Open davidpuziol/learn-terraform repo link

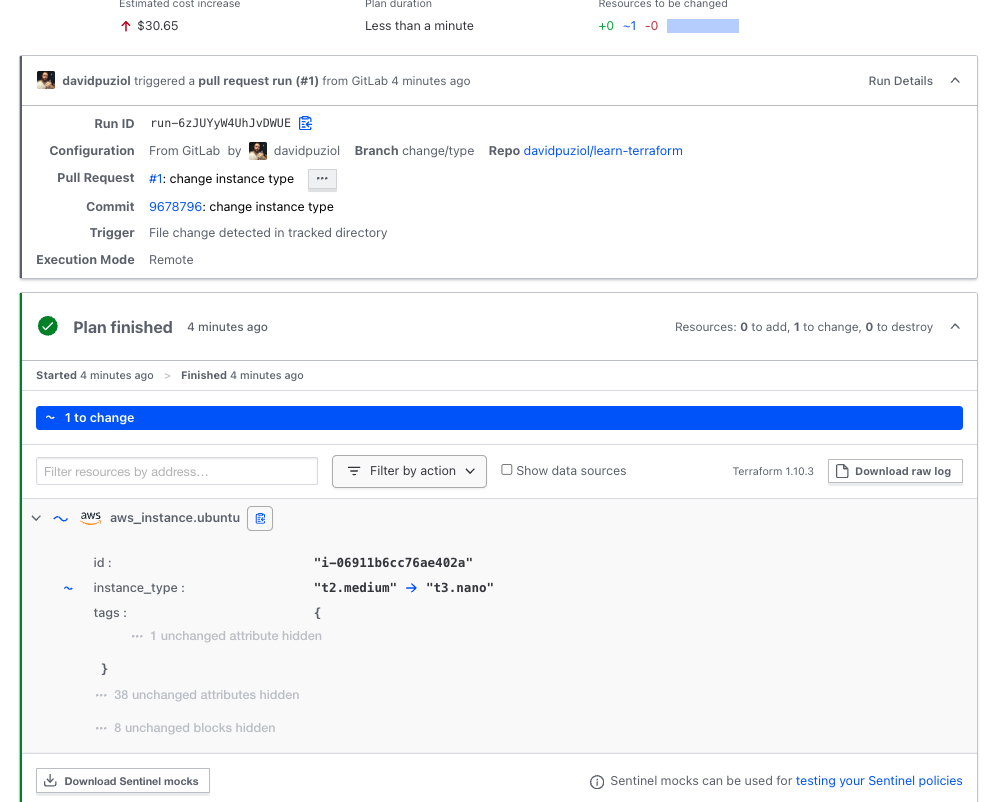[x=603, y=151]
